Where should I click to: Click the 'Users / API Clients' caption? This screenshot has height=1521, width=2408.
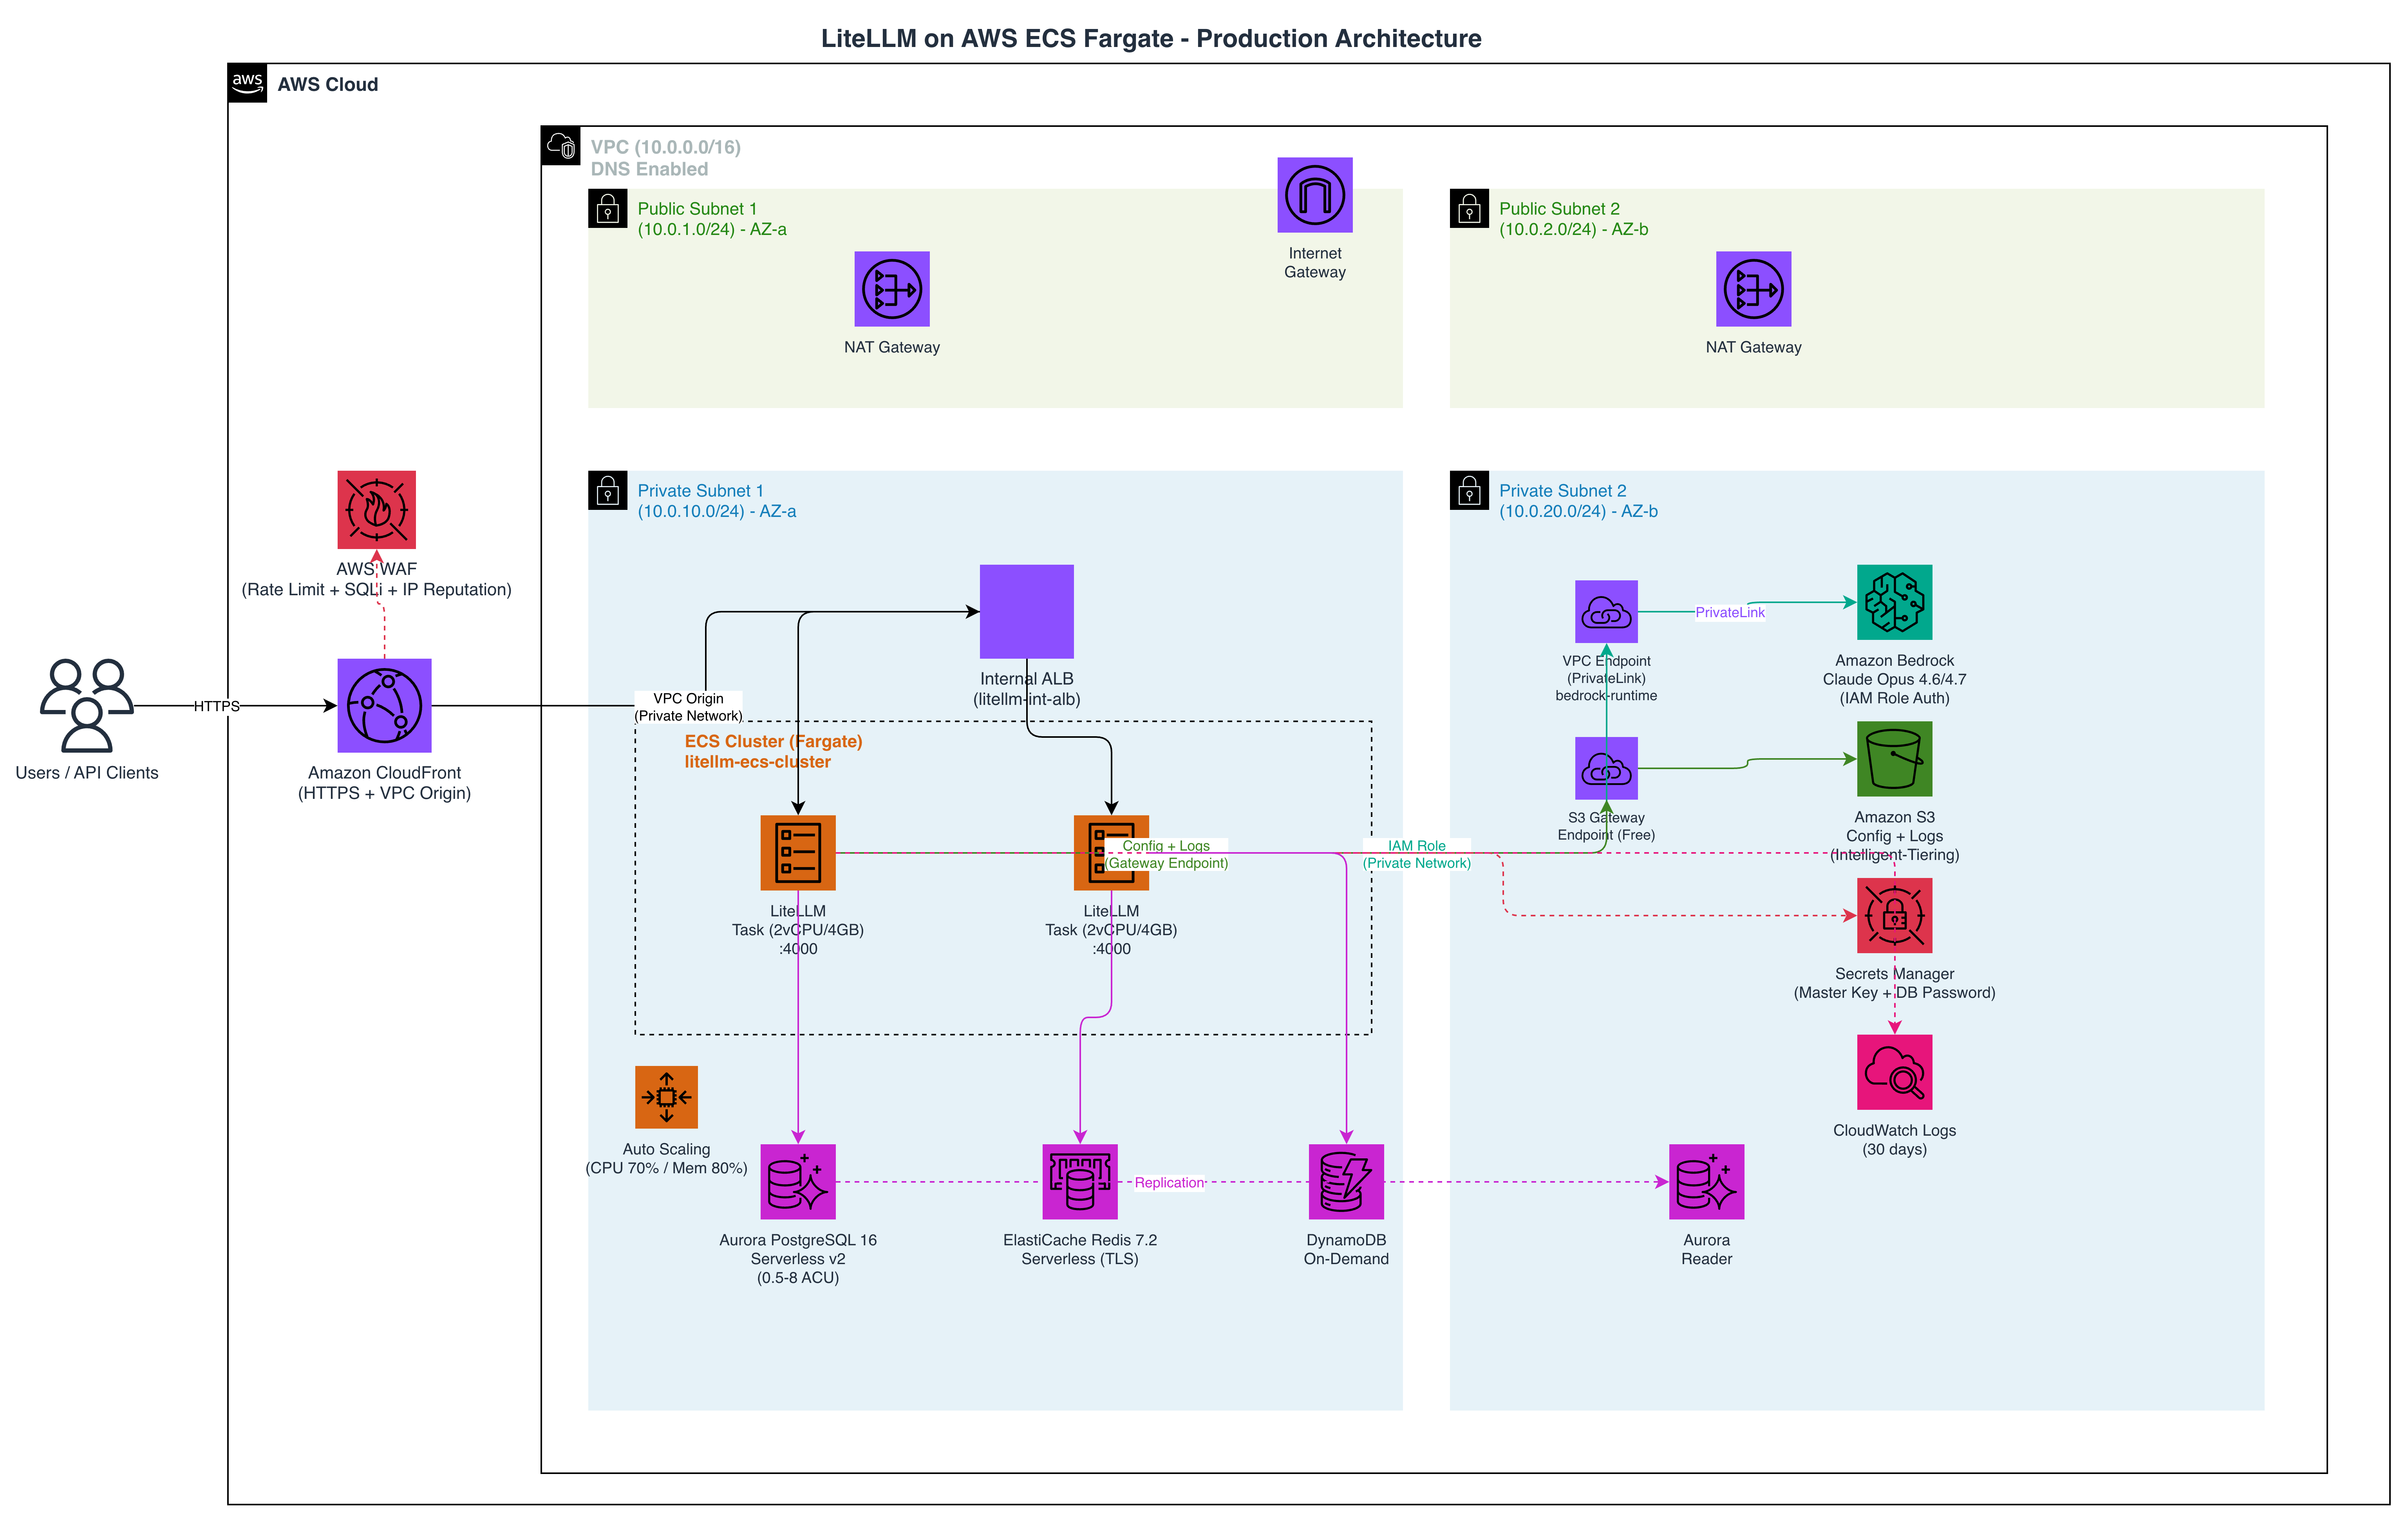(x=87, y=773)
